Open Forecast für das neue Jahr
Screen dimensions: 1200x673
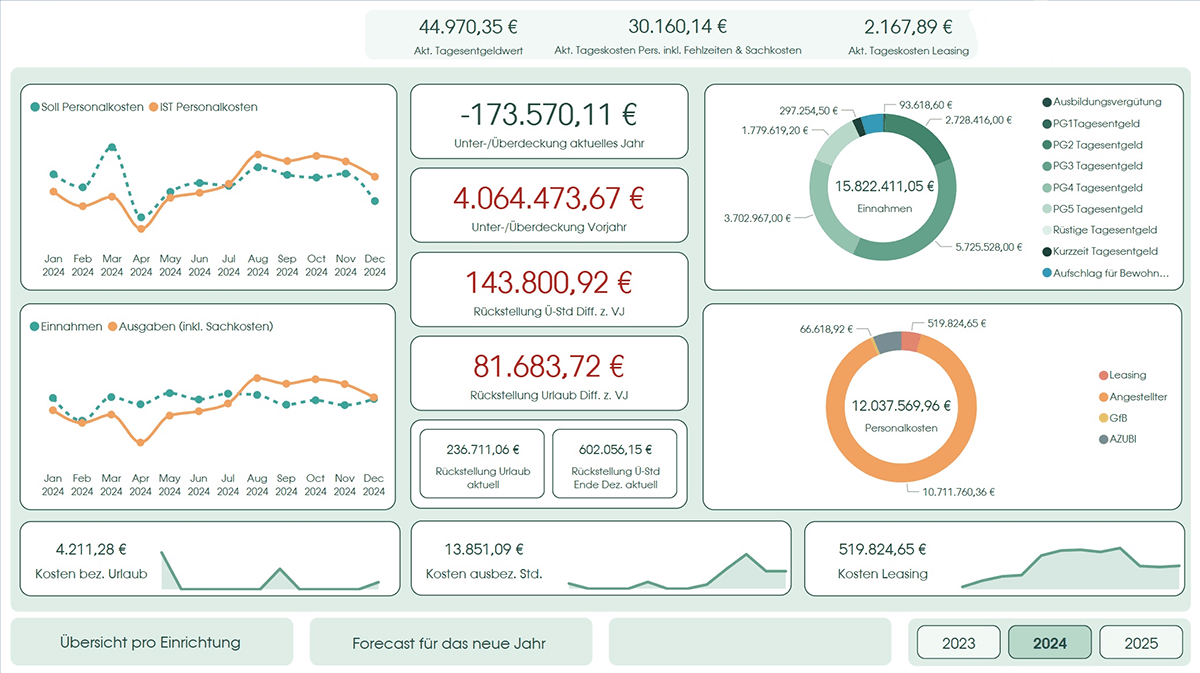click(x=449, y=642)
